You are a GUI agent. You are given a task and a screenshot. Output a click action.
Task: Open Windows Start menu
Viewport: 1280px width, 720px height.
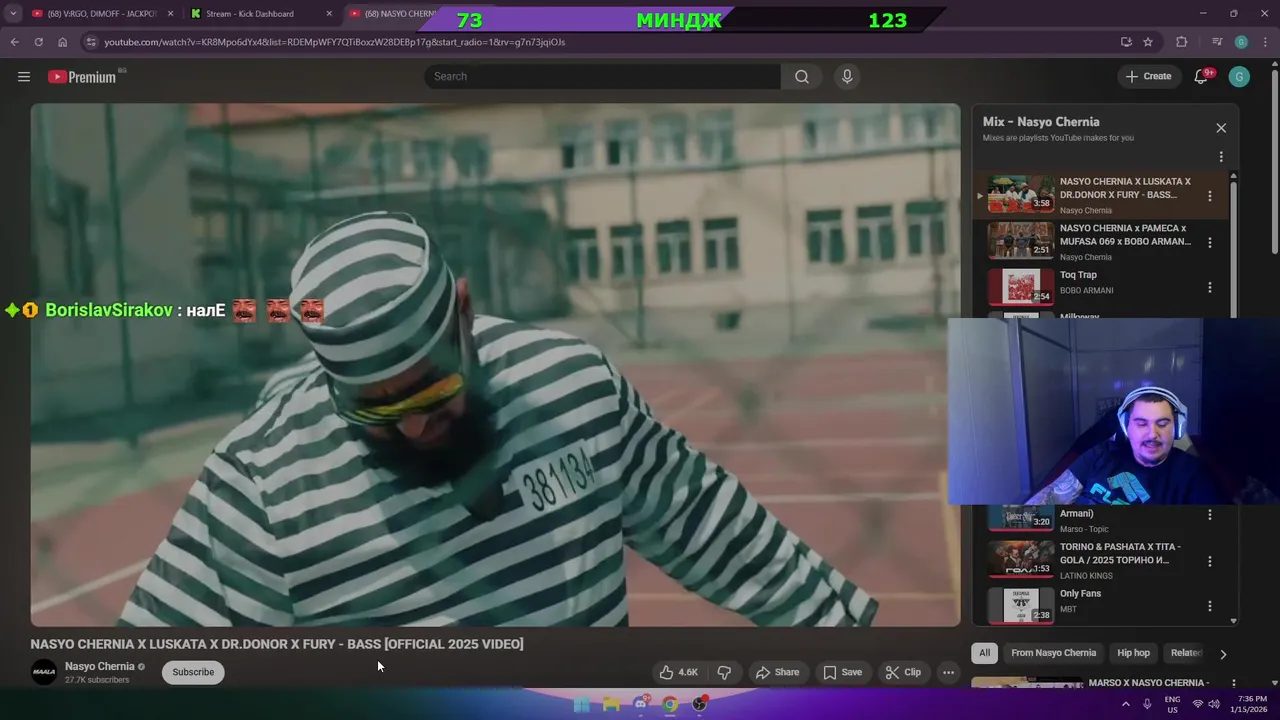tap(581, 704)
